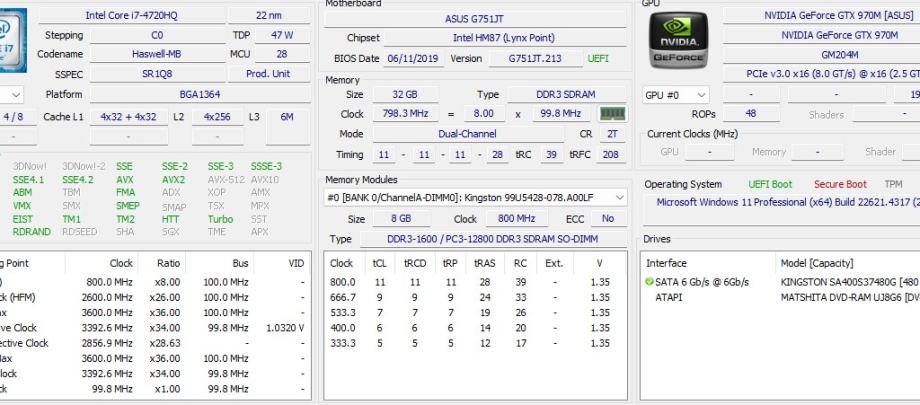920x405 pixels.
Task: Click the AVX2 feature label
Action: coord(174,180)
